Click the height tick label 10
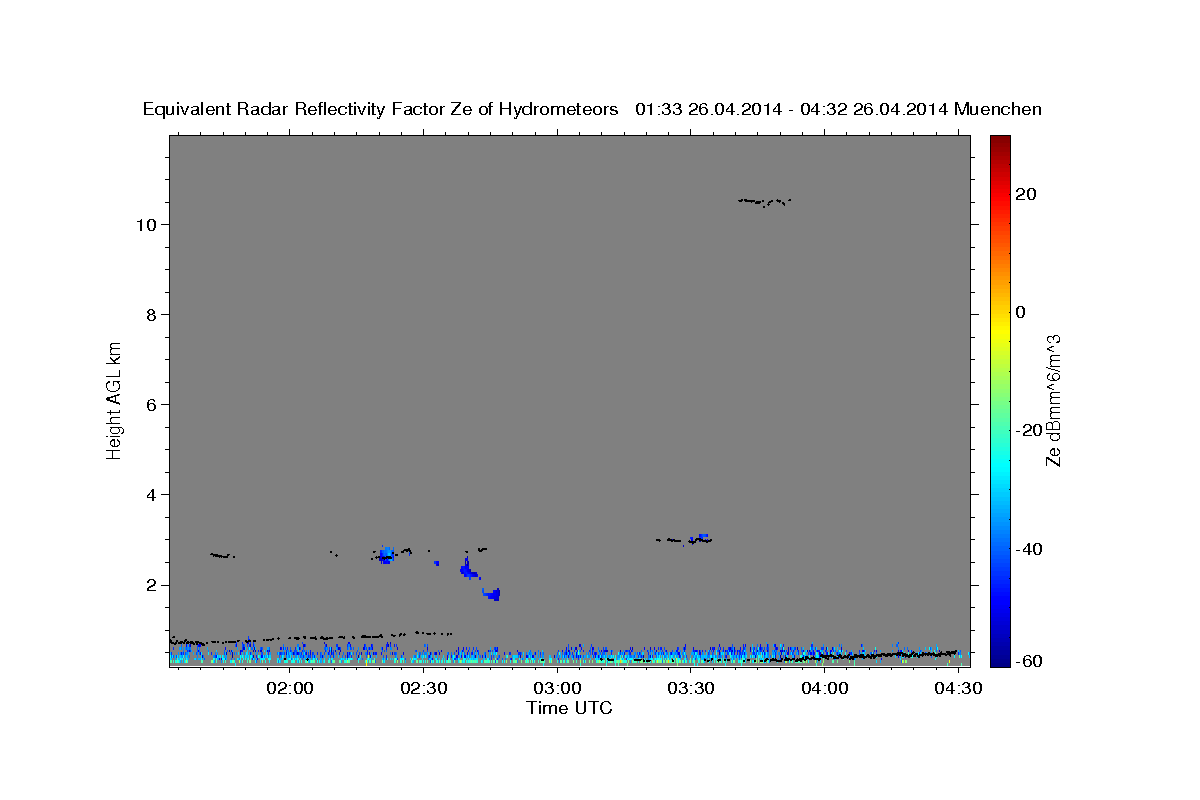 [x=147, y=225]
